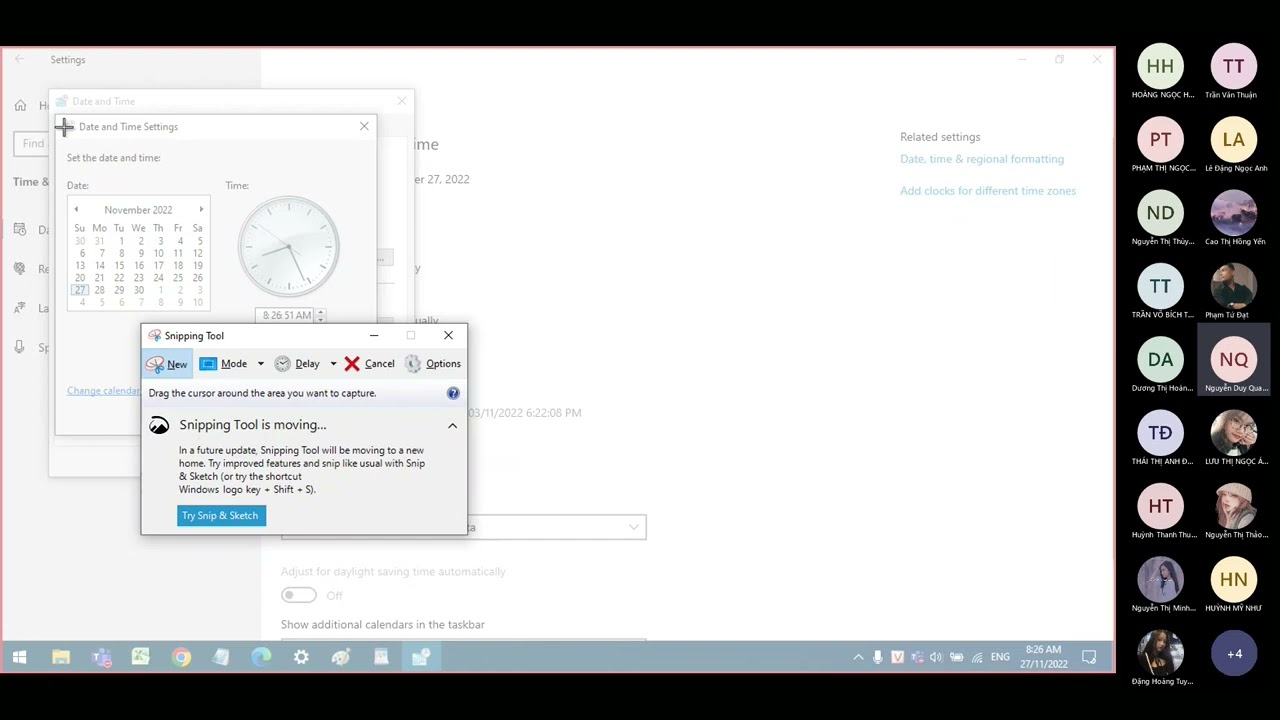Click the PT participant avatar
The height and width of the screenshot is (720, 1280).
[x=1160, y=139]
